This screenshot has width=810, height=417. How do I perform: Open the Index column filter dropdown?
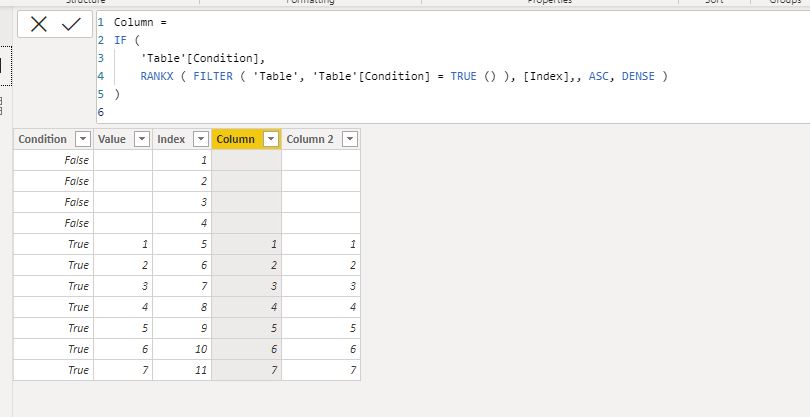(200, 139)
